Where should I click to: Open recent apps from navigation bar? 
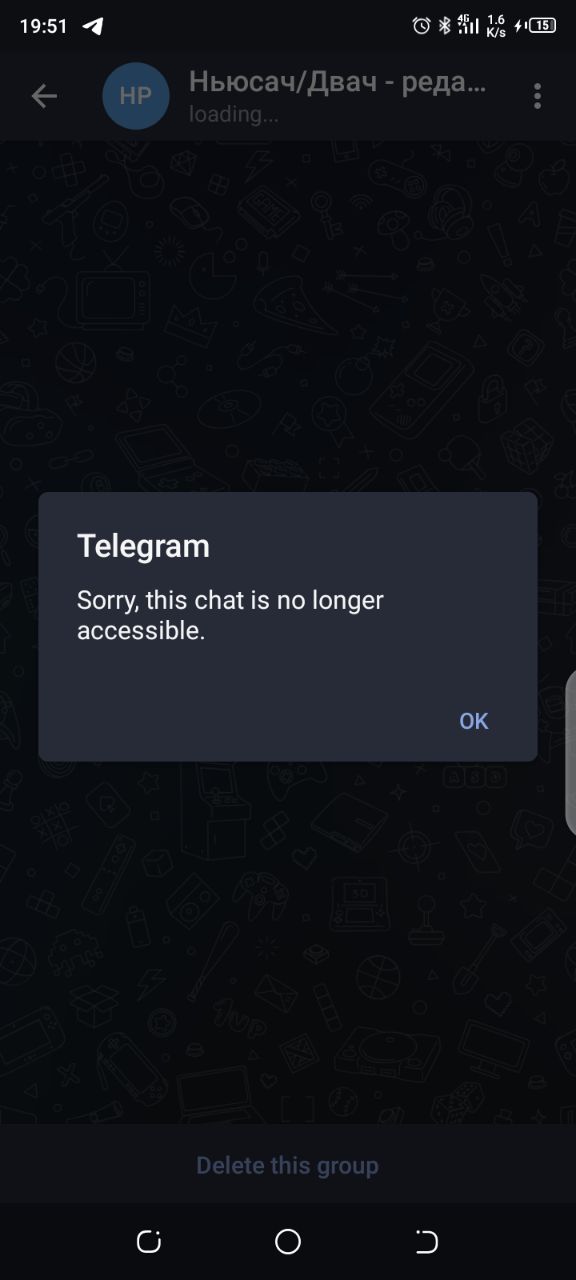click(149, 1242)
